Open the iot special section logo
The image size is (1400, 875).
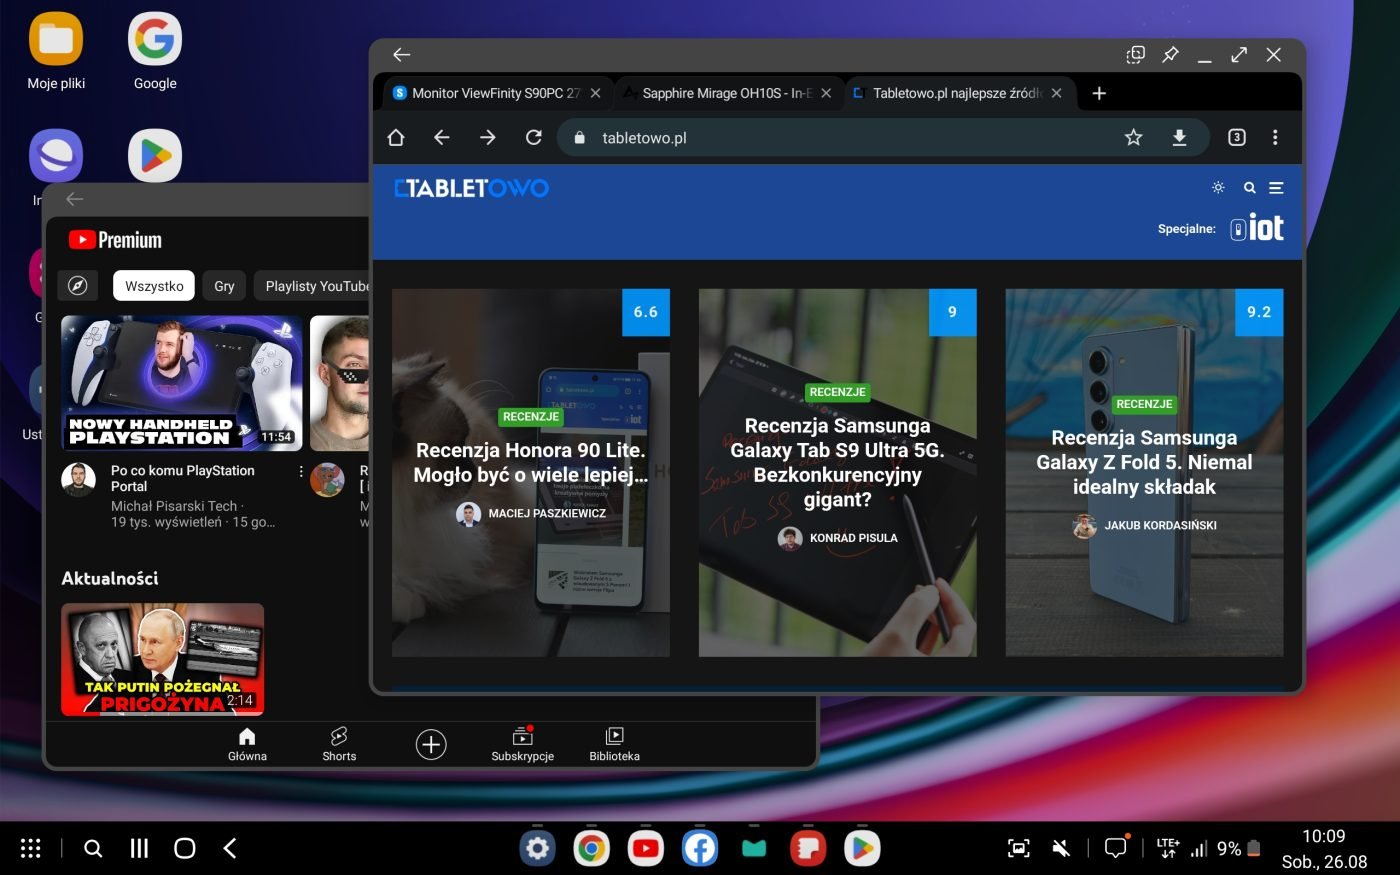coord(1258,228)
